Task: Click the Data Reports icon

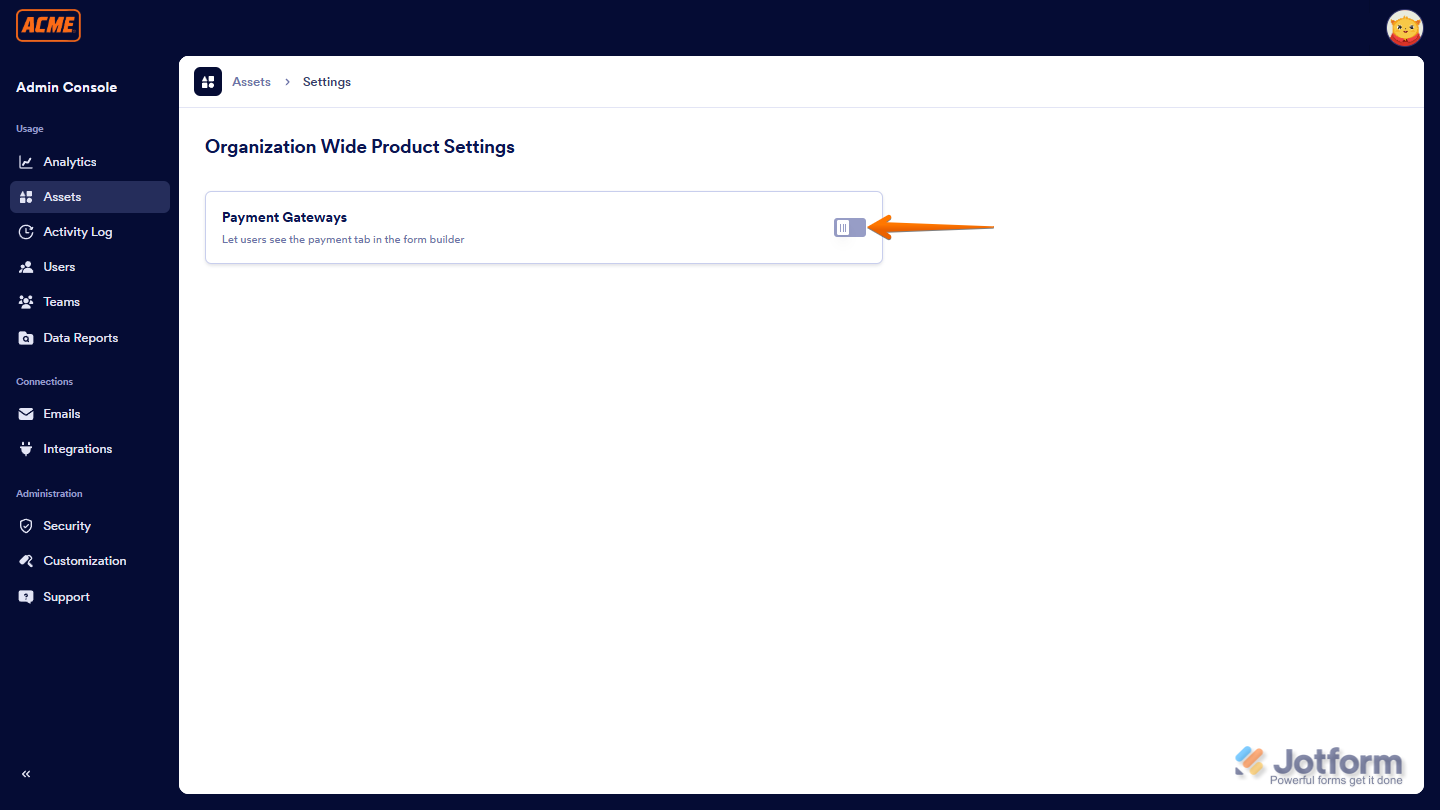Action: click(25, 337)
